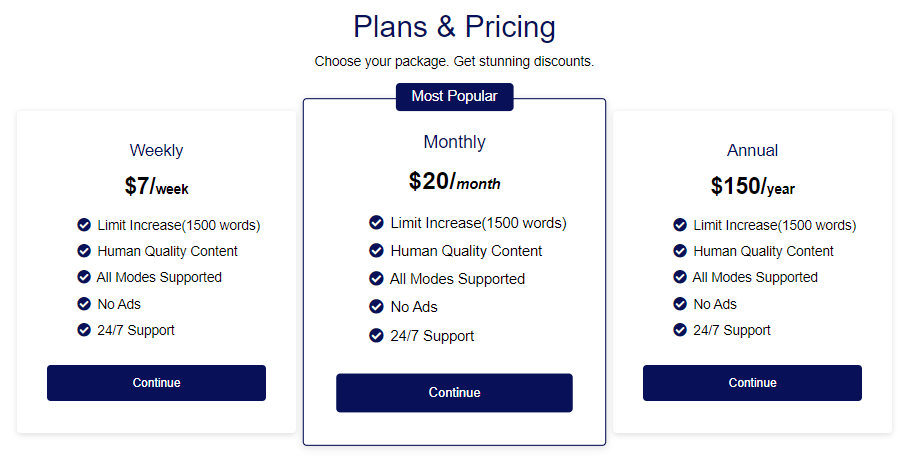The width and height of the screenshot is (909, 467).
Task: Click the Weekly plan title
Action: coord(157,151)
